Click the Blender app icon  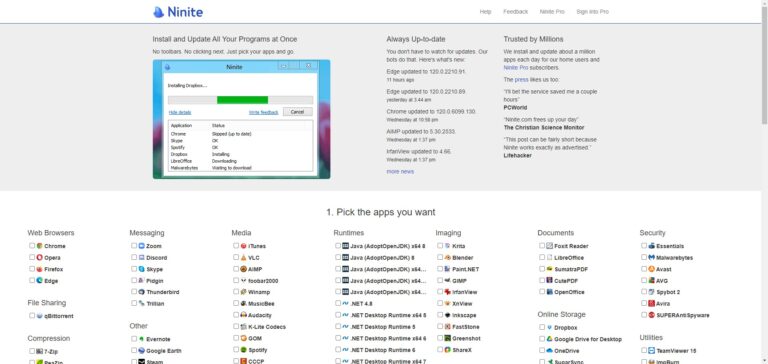click(x=447, y=258)
